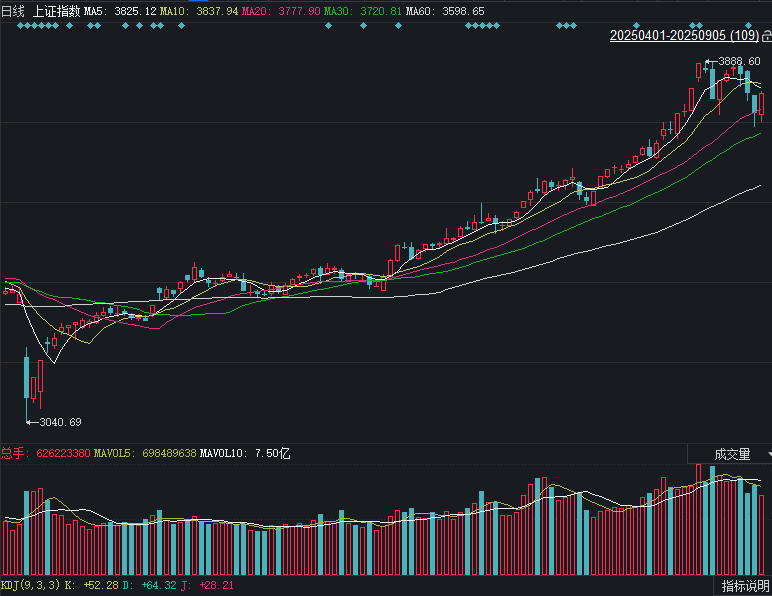
Task: Click the magenta MA20 legend label
Action: (x=254, y=11)
